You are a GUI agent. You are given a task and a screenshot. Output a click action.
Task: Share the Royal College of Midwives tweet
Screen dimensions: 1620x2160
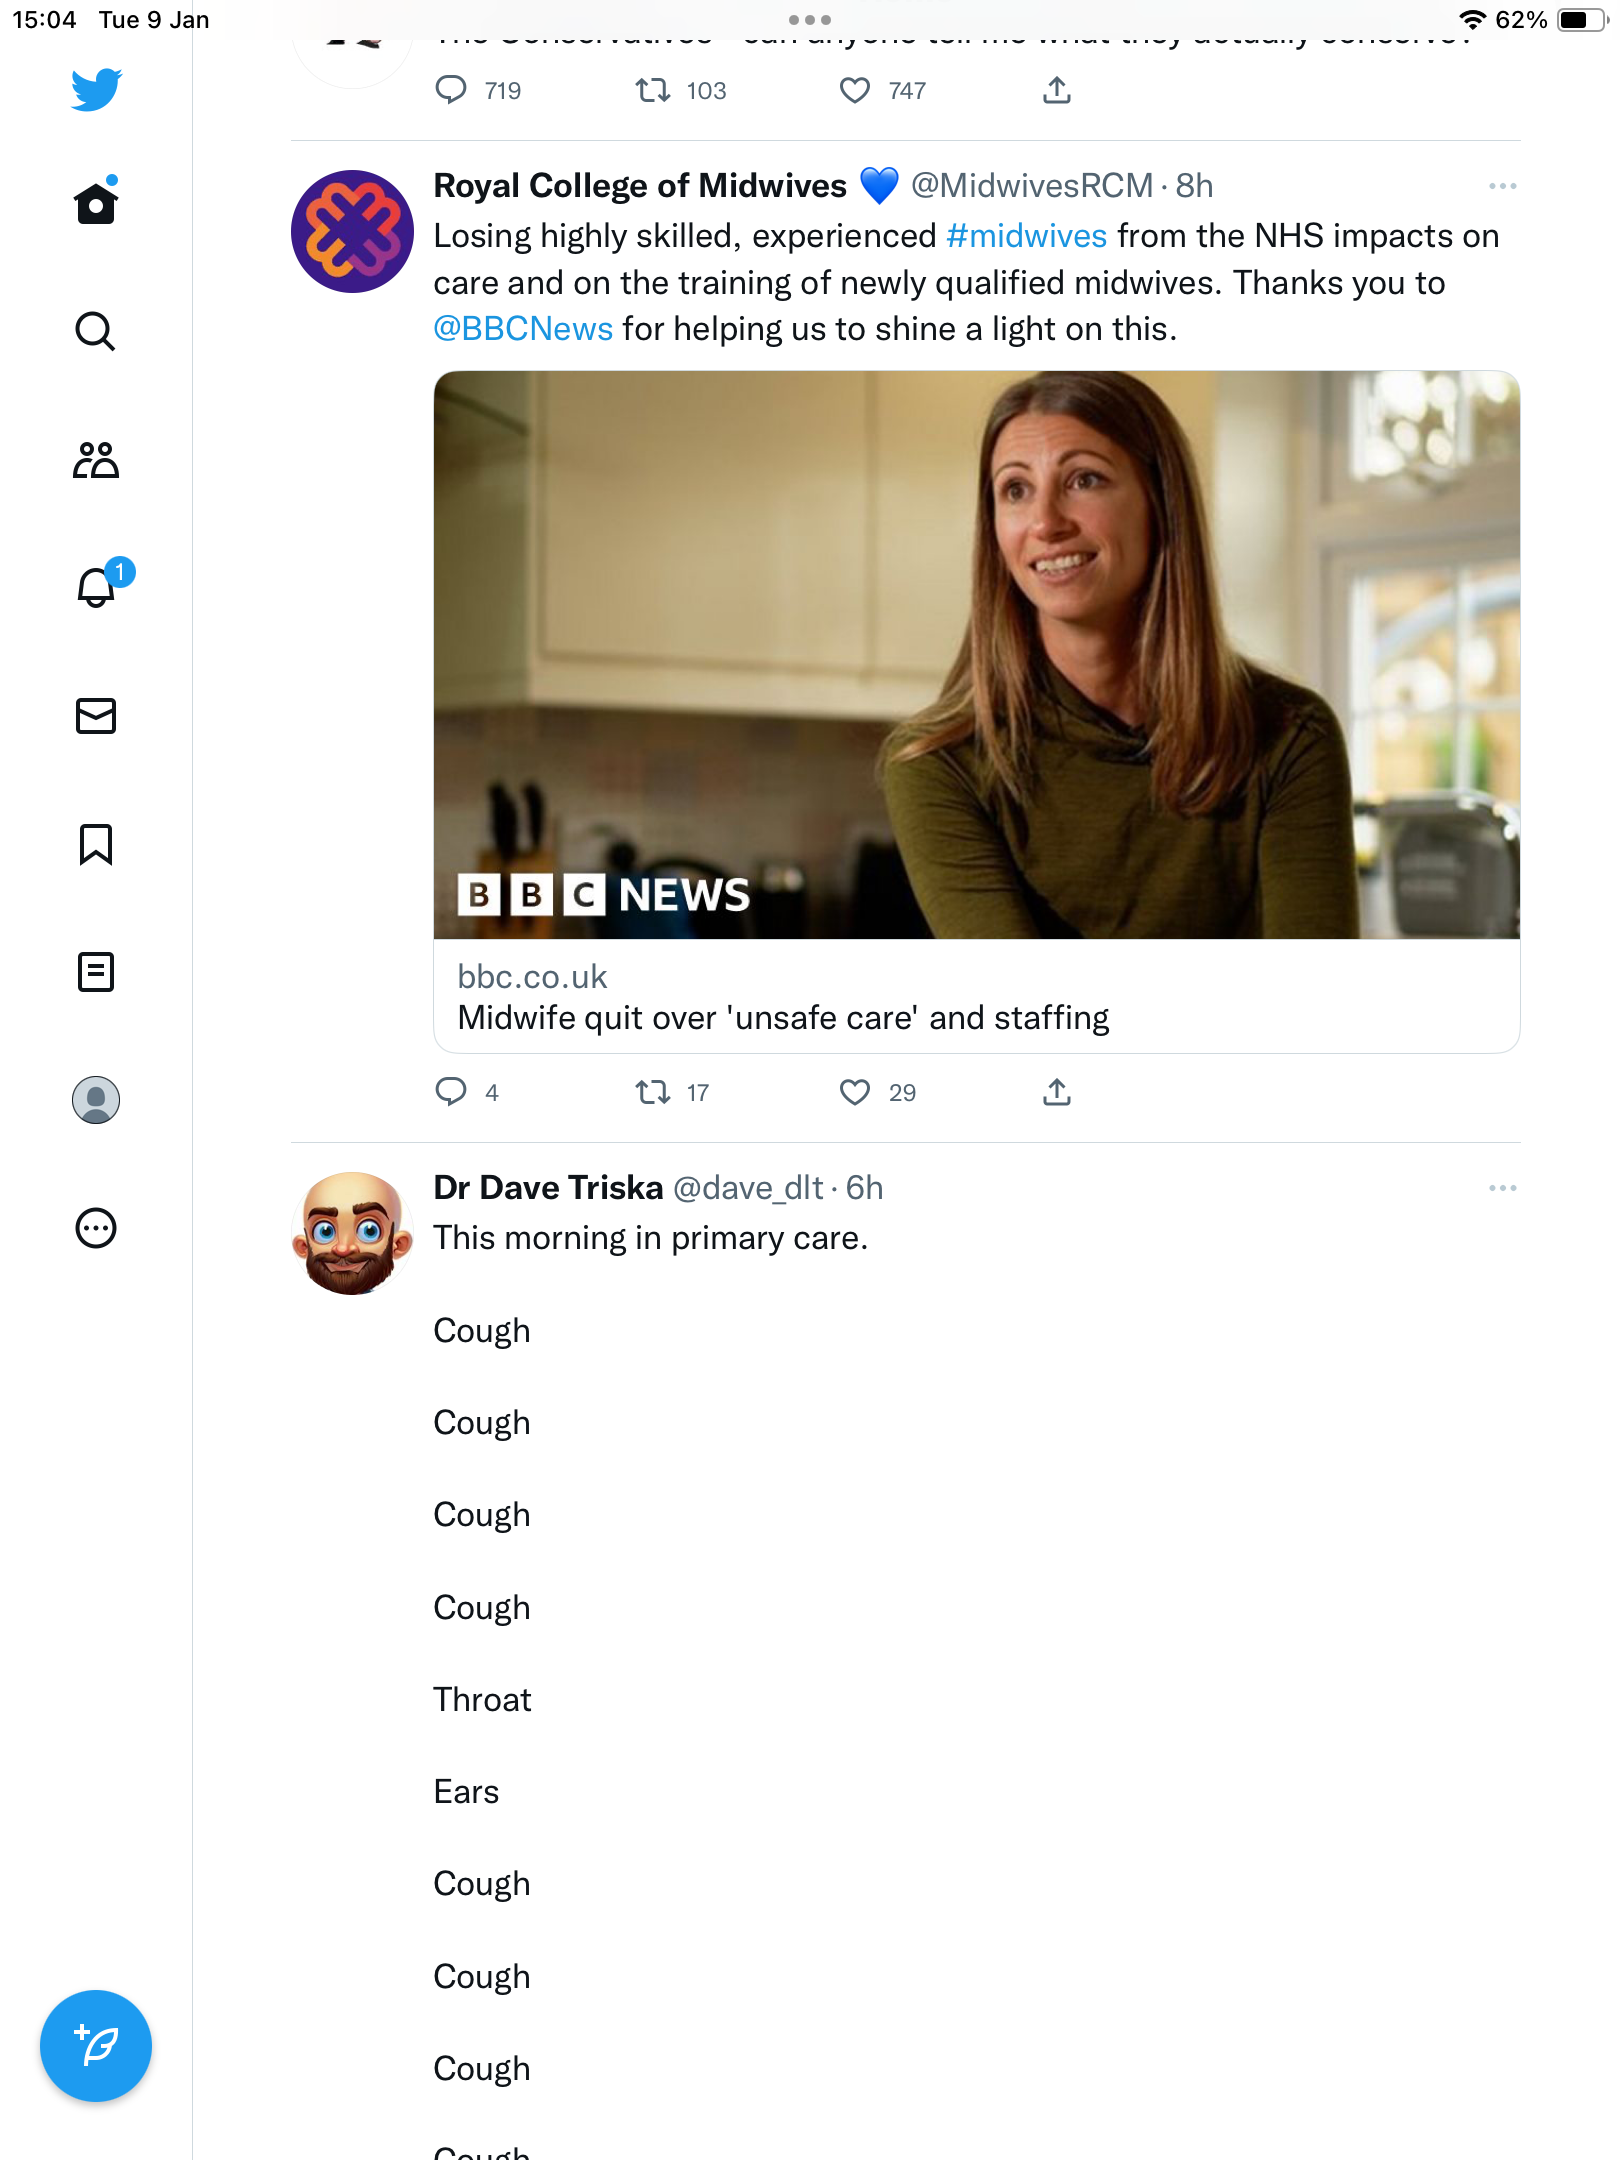click(1057, 1092)
